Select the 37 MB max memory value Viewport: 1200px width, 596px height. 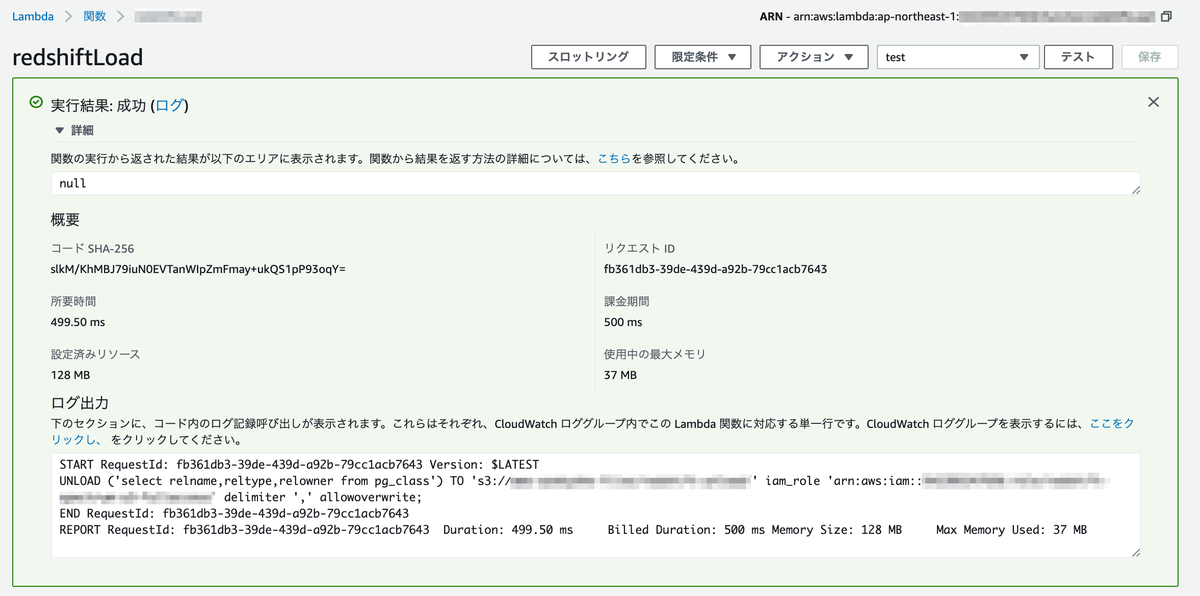(620, 375)
